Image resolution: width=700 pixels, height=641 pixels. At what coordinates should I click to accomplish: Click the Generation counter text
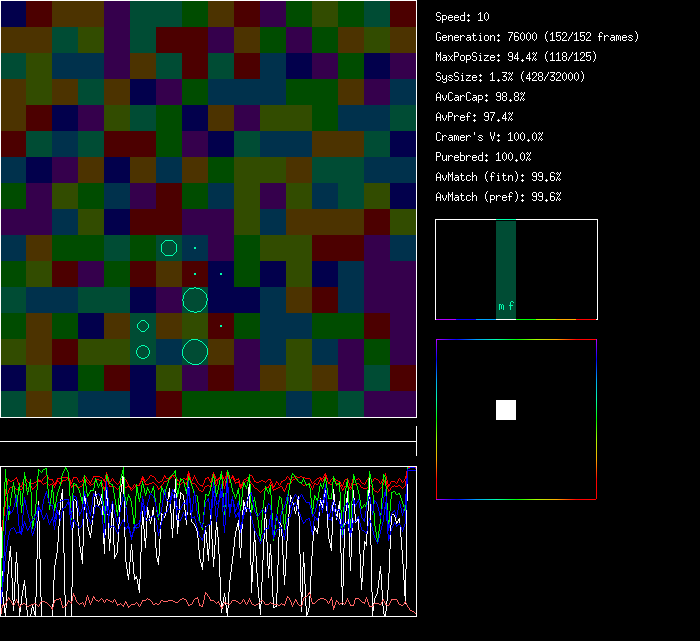536,37
